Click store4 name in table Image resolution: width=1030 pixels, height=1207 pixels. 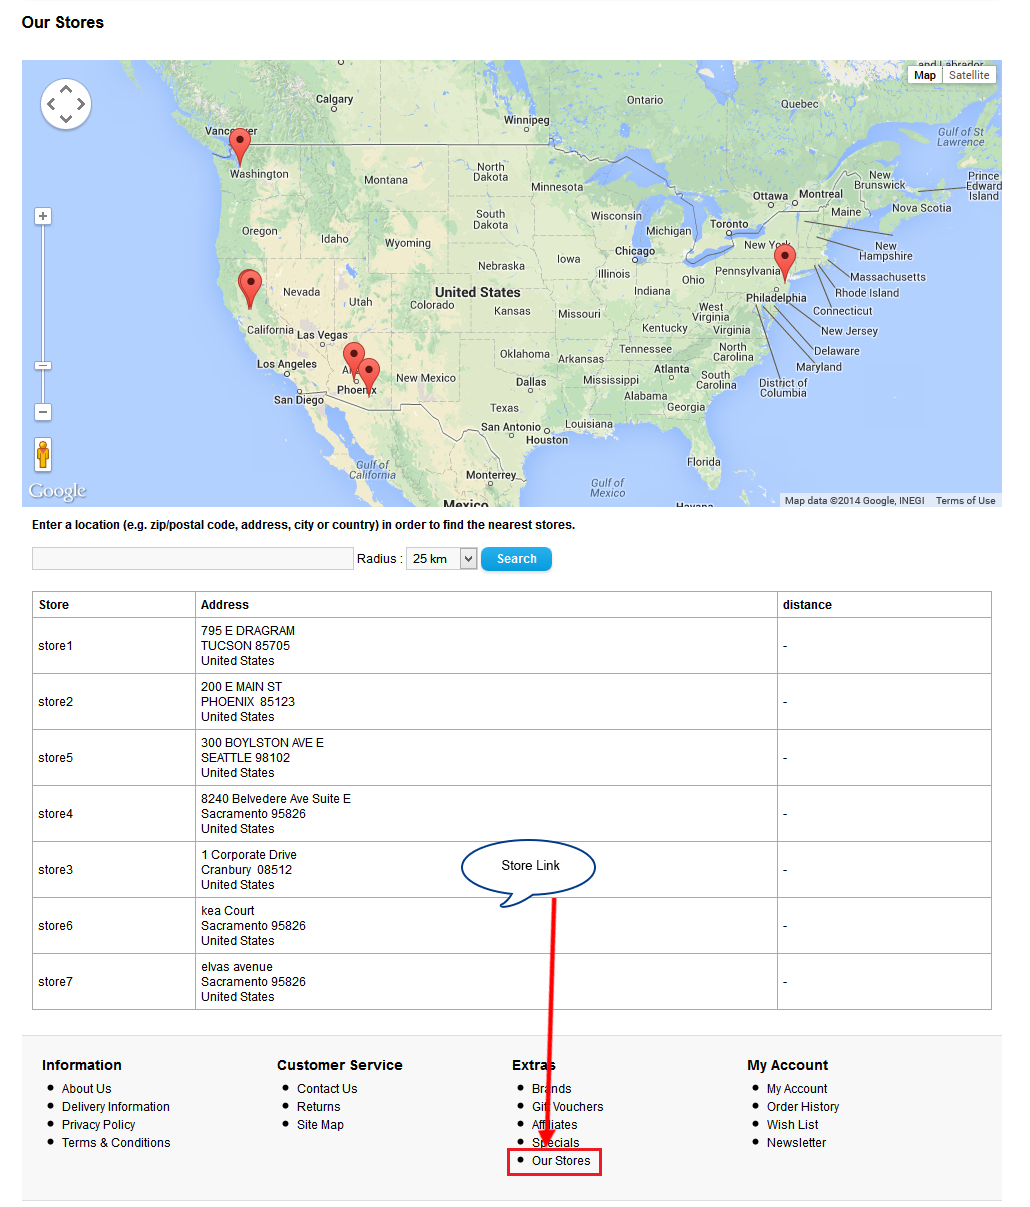click(x=55, y=814)
